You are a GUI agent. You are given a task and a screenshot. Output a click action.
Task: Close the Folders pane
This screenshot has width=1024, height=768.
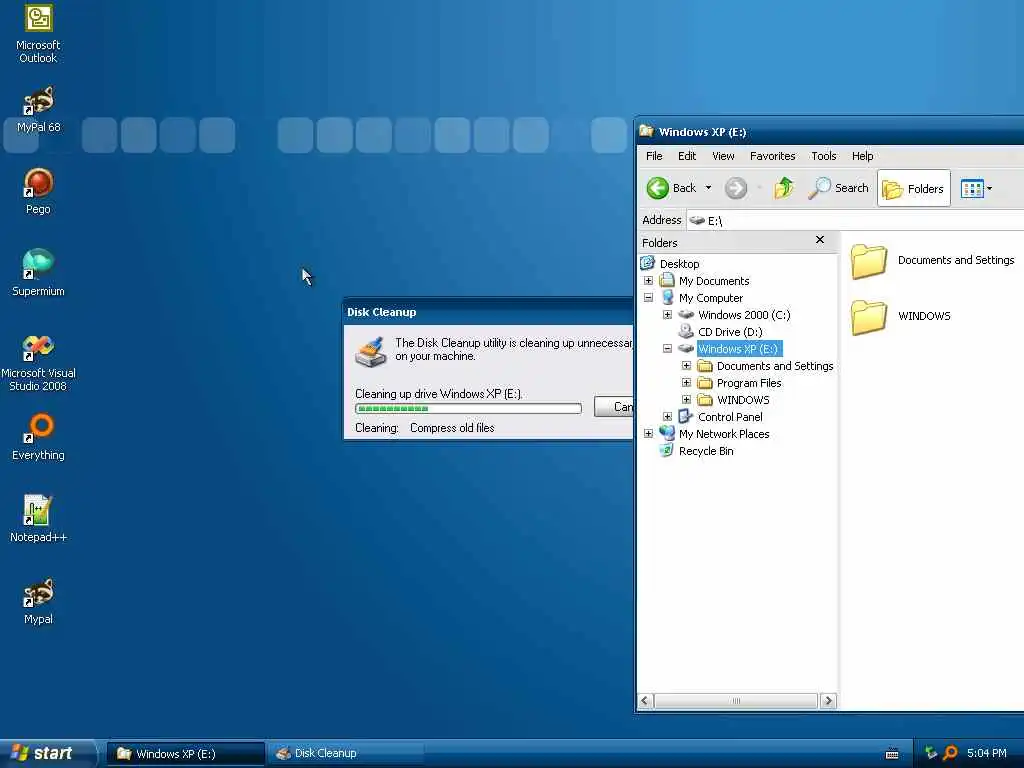tap(820, 240)
